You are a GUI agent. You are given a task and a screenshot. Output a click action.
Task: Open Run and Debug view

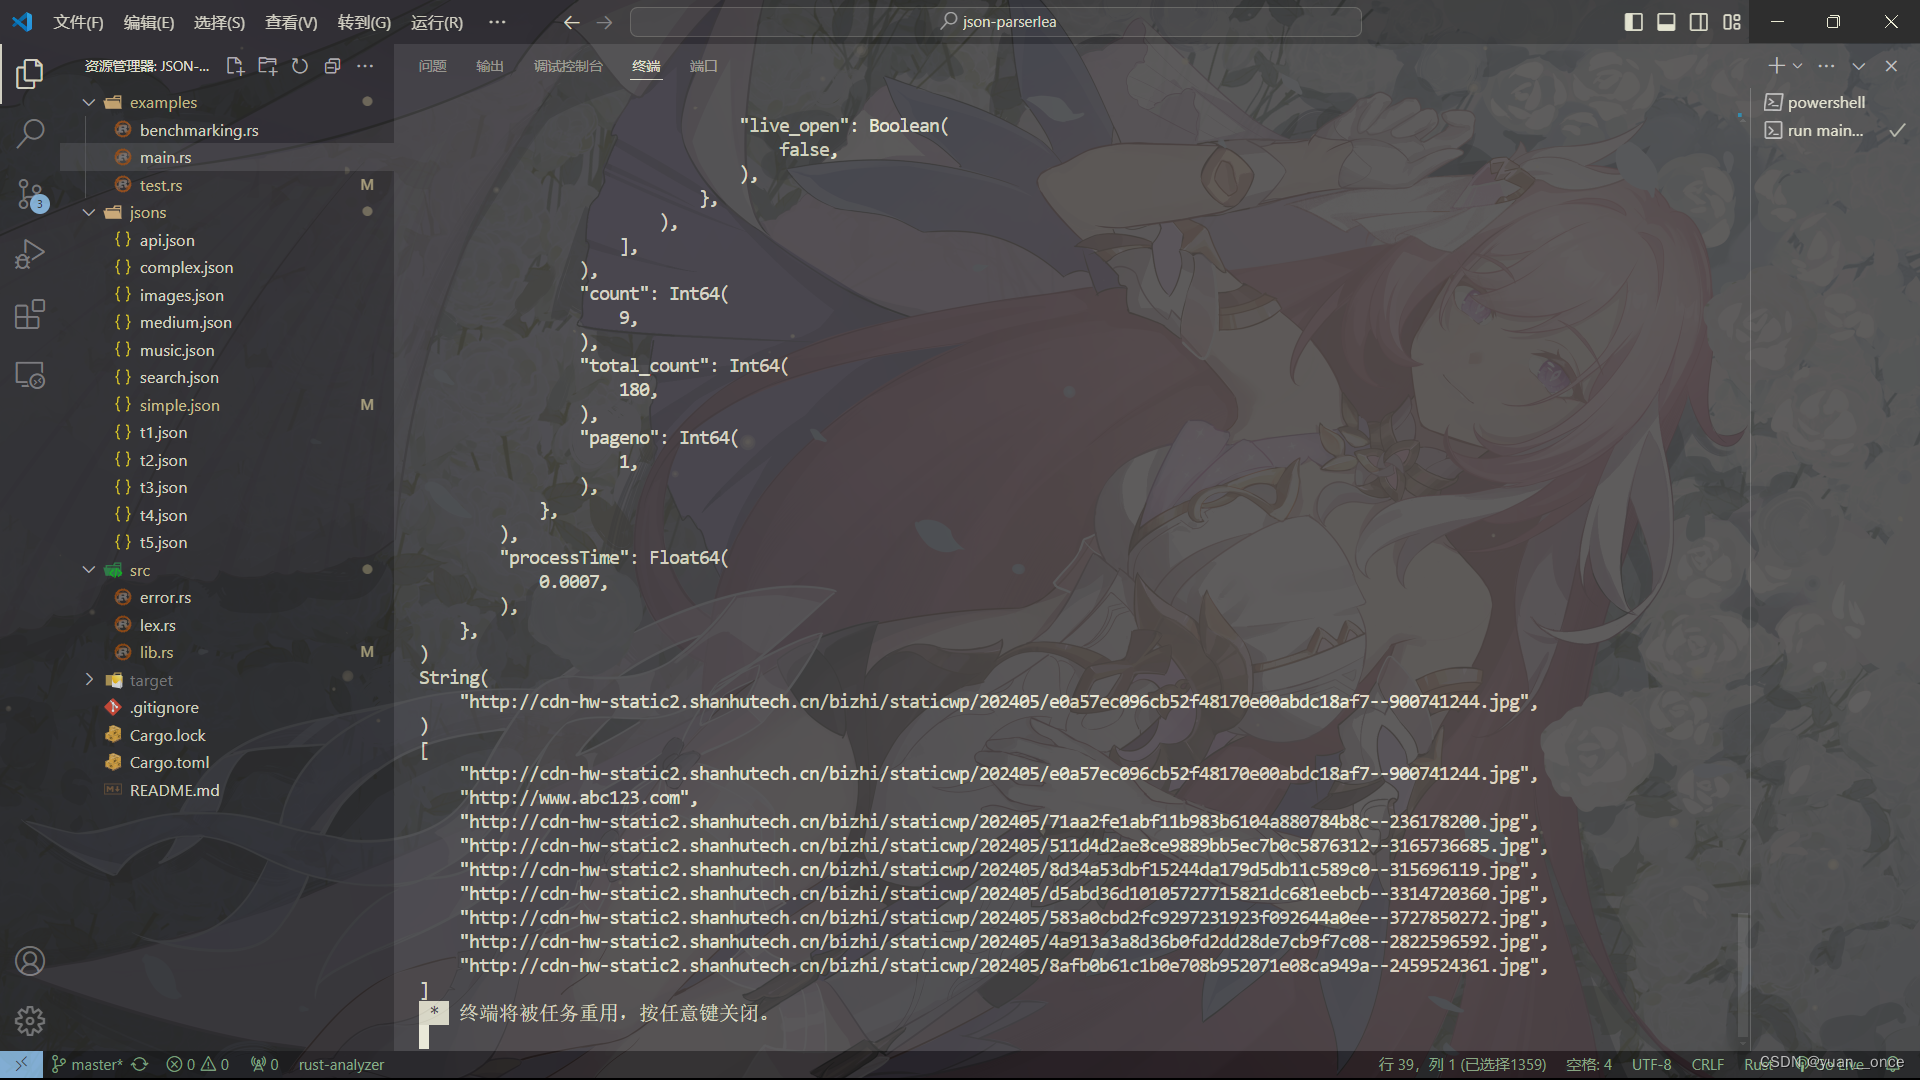[x=30, y=254]
